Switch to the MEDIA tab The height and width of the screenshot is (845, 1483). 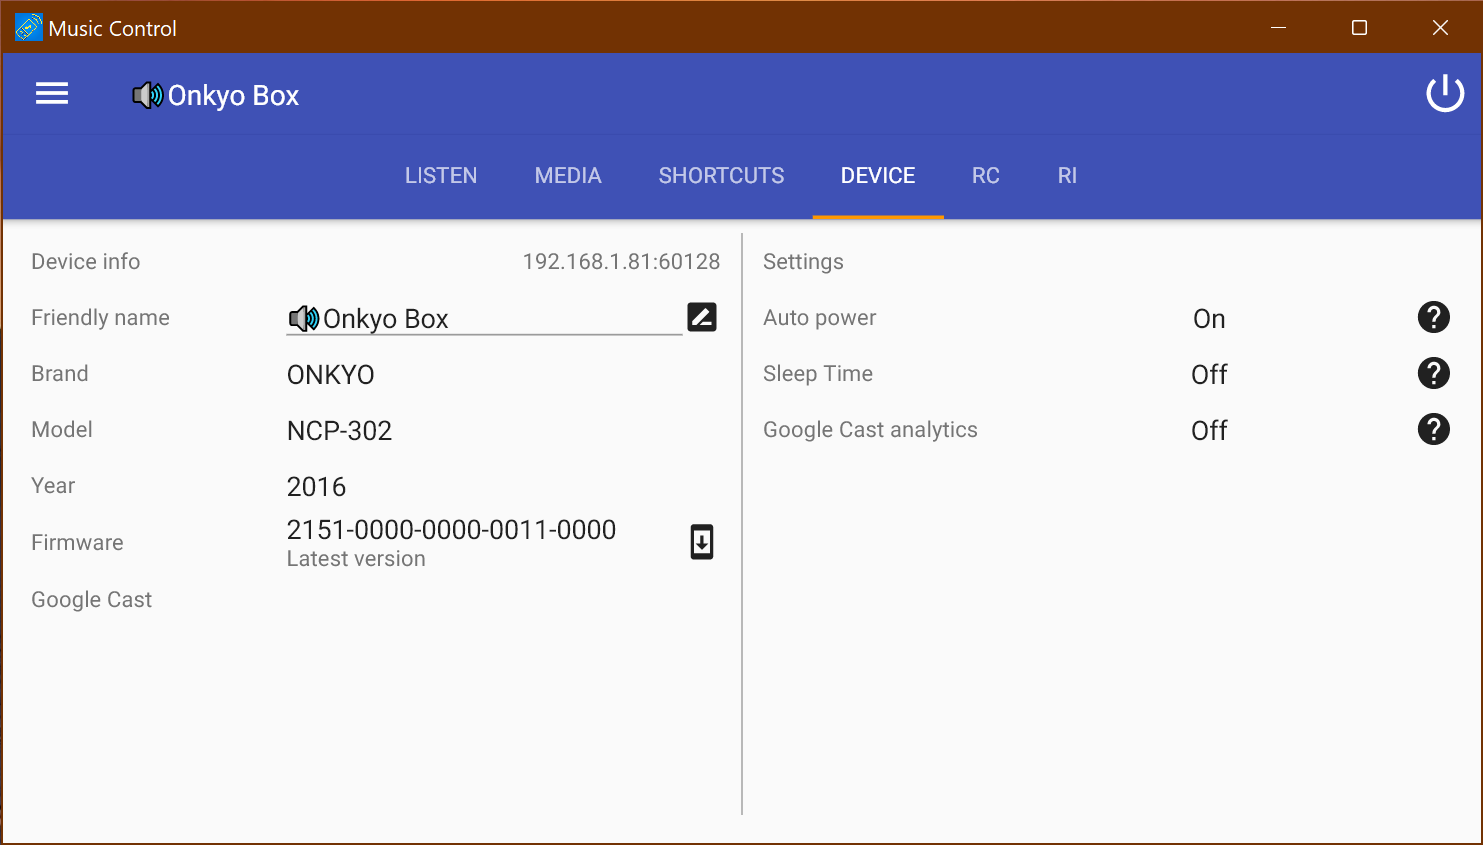tap(568, 176)
